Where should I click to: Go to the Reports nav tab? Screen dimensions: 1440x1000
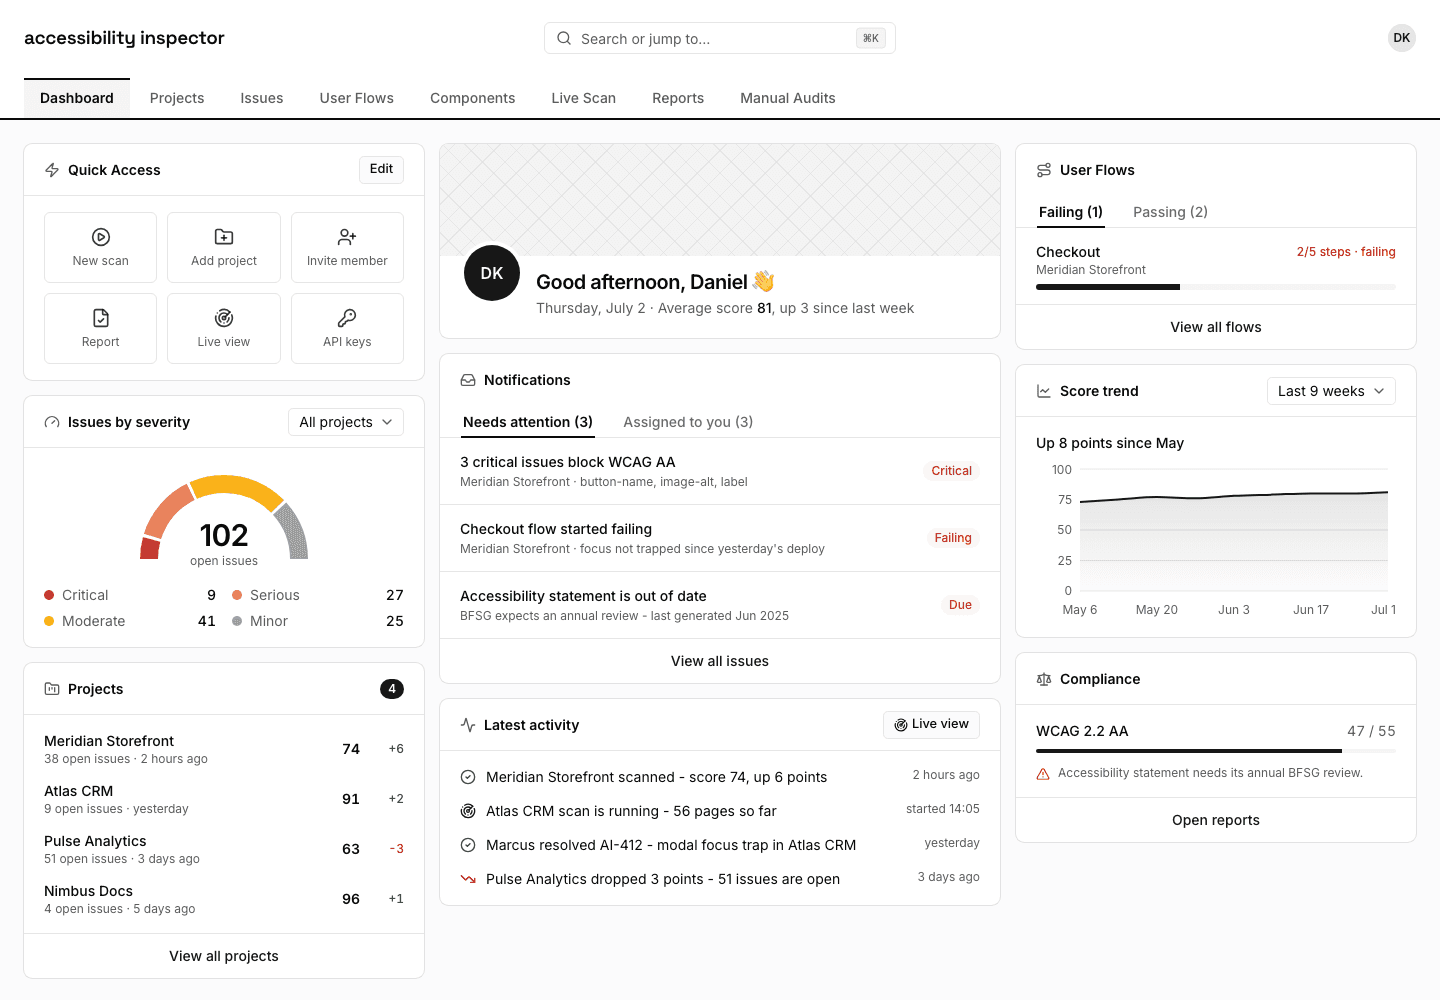[678, 98]
